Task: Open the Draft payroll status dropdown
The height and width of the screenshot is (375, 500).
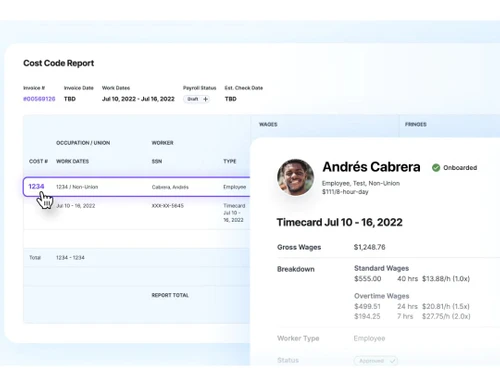Action: click(197, 99)
